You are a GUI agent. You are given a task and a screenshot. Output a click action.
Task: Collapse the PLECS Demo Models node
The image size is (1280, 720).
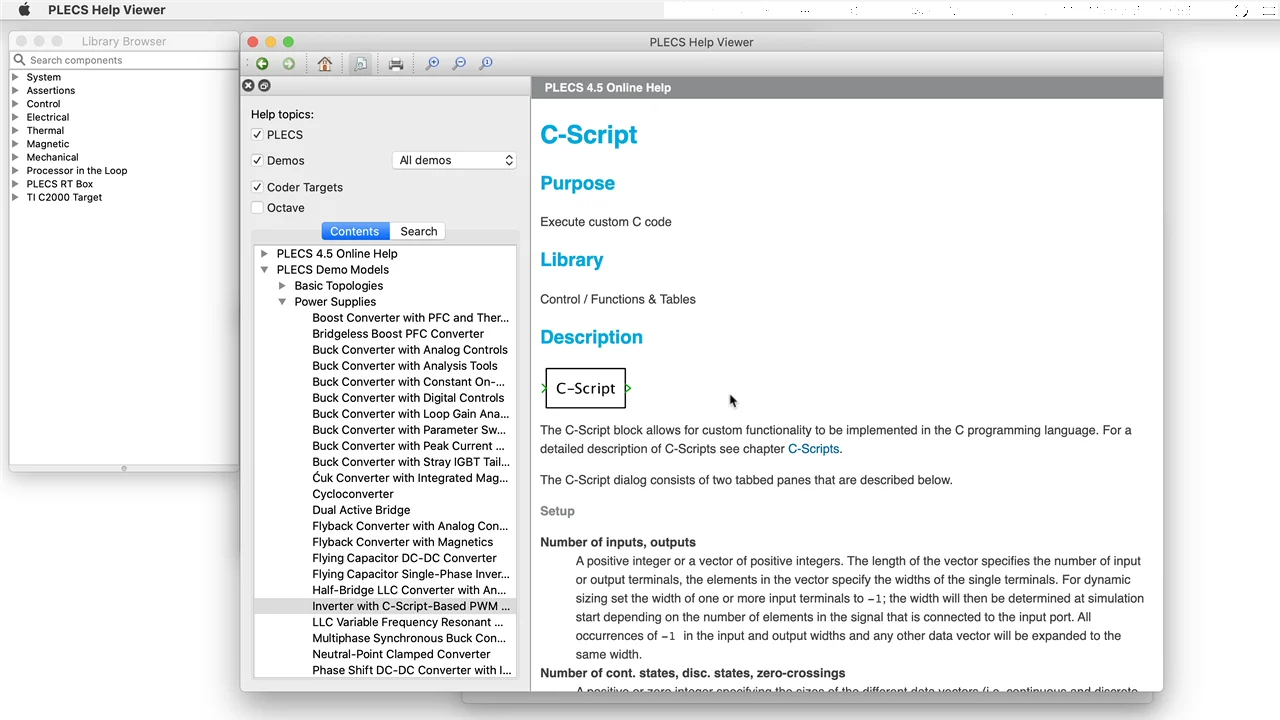(264, 270)
